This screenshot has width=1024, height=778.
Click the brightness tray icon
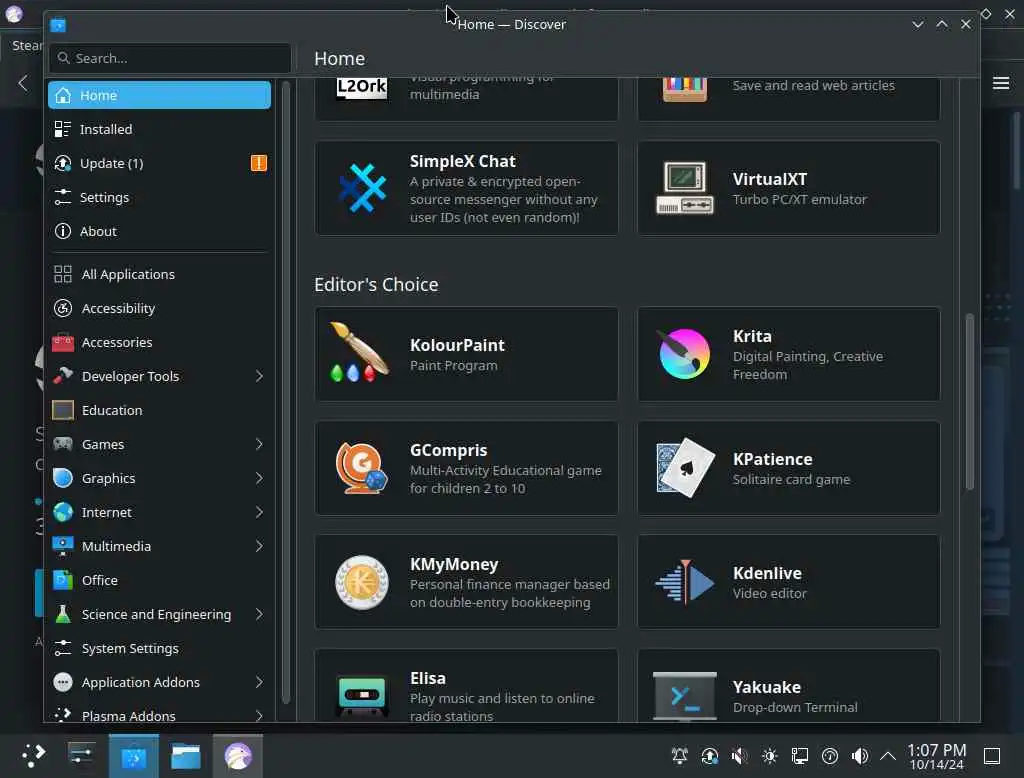coord(769,756)
